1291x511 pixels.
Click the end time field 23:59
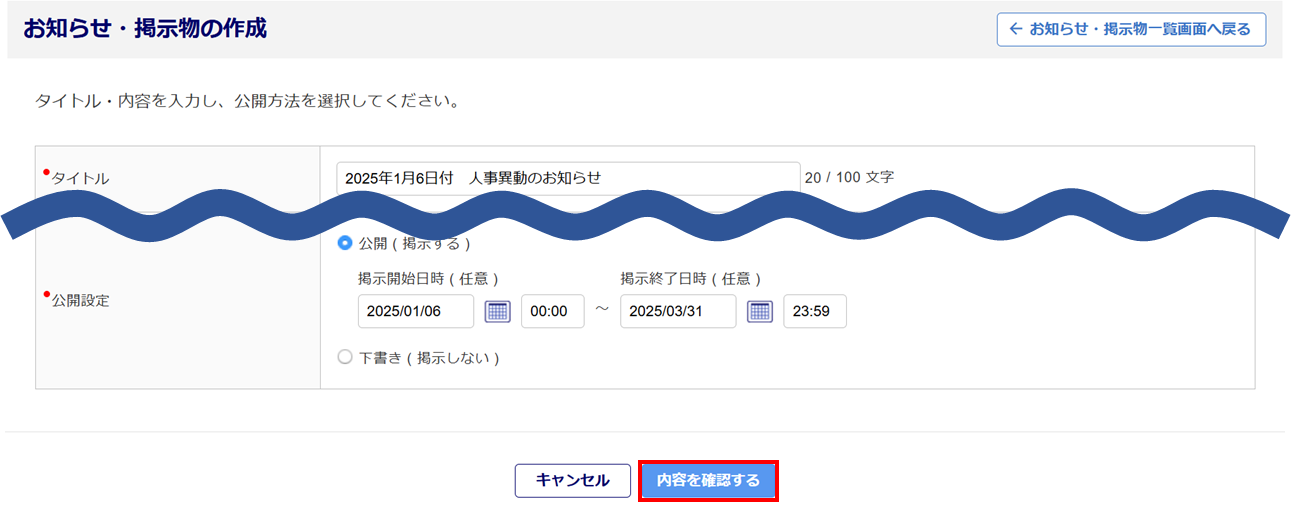[814, 311]
